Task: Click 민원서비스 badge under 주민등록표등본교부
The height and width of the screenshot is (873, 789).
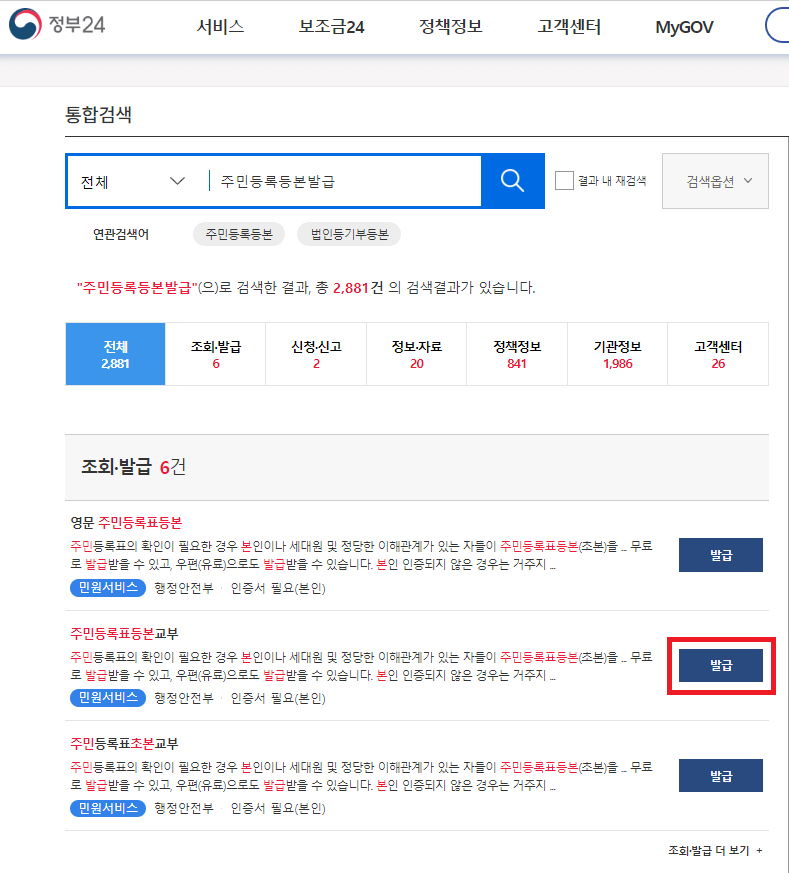Action: [x=108, y=698]
